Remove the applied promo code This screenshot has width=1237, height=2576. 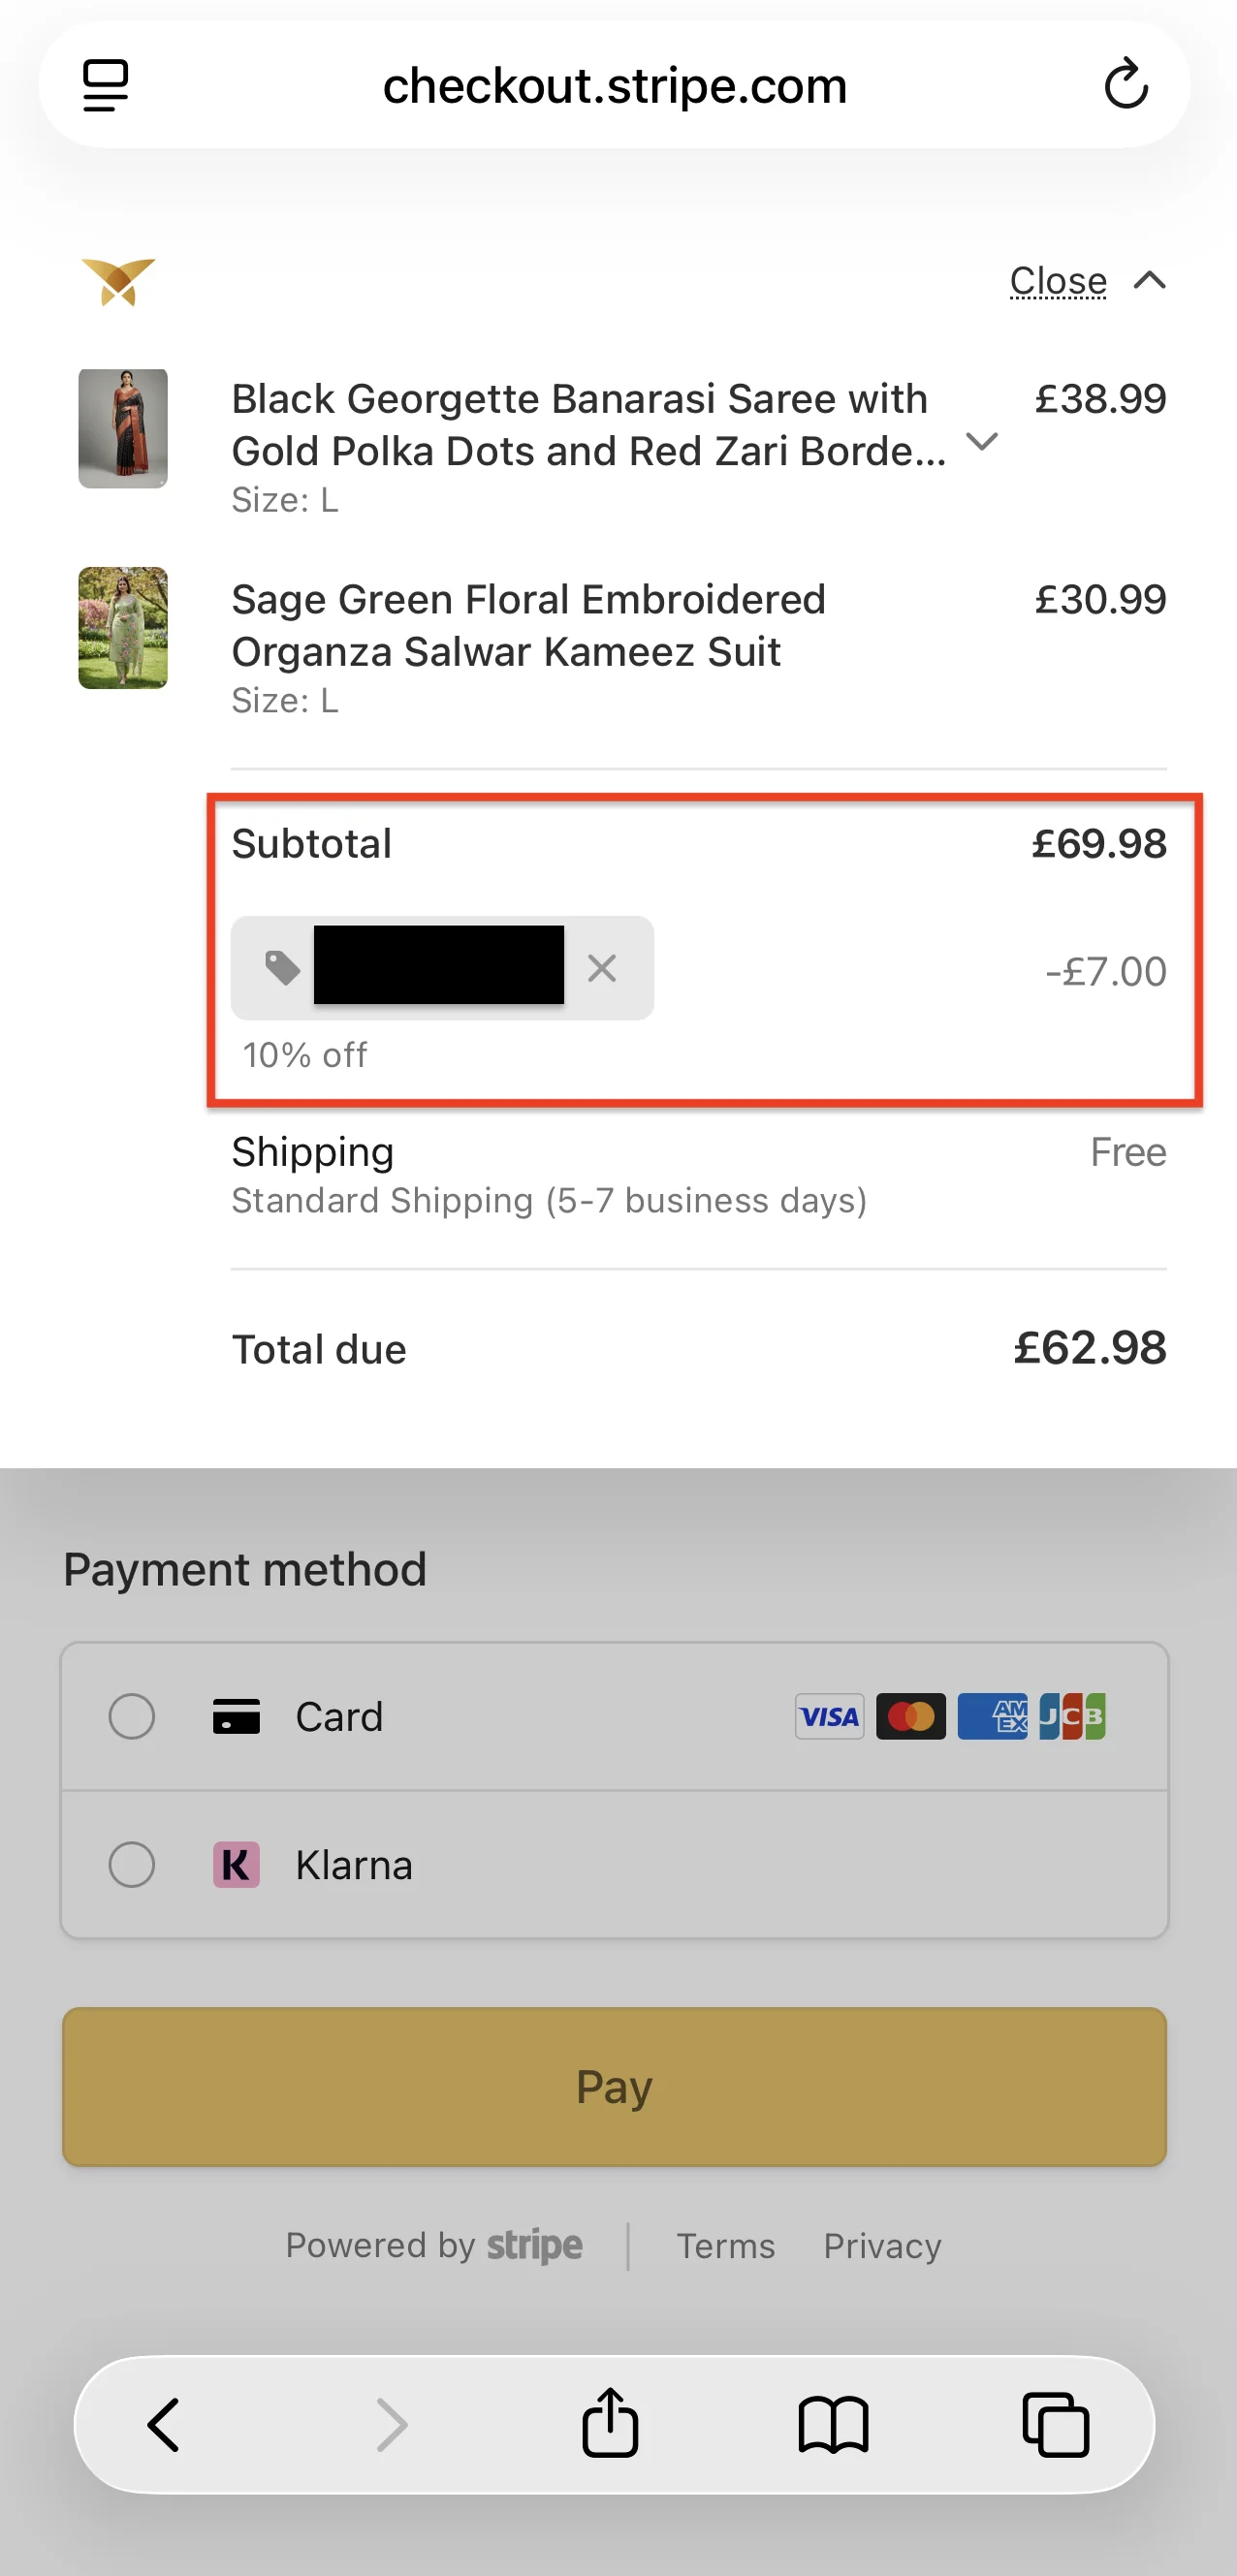(602, 968)
